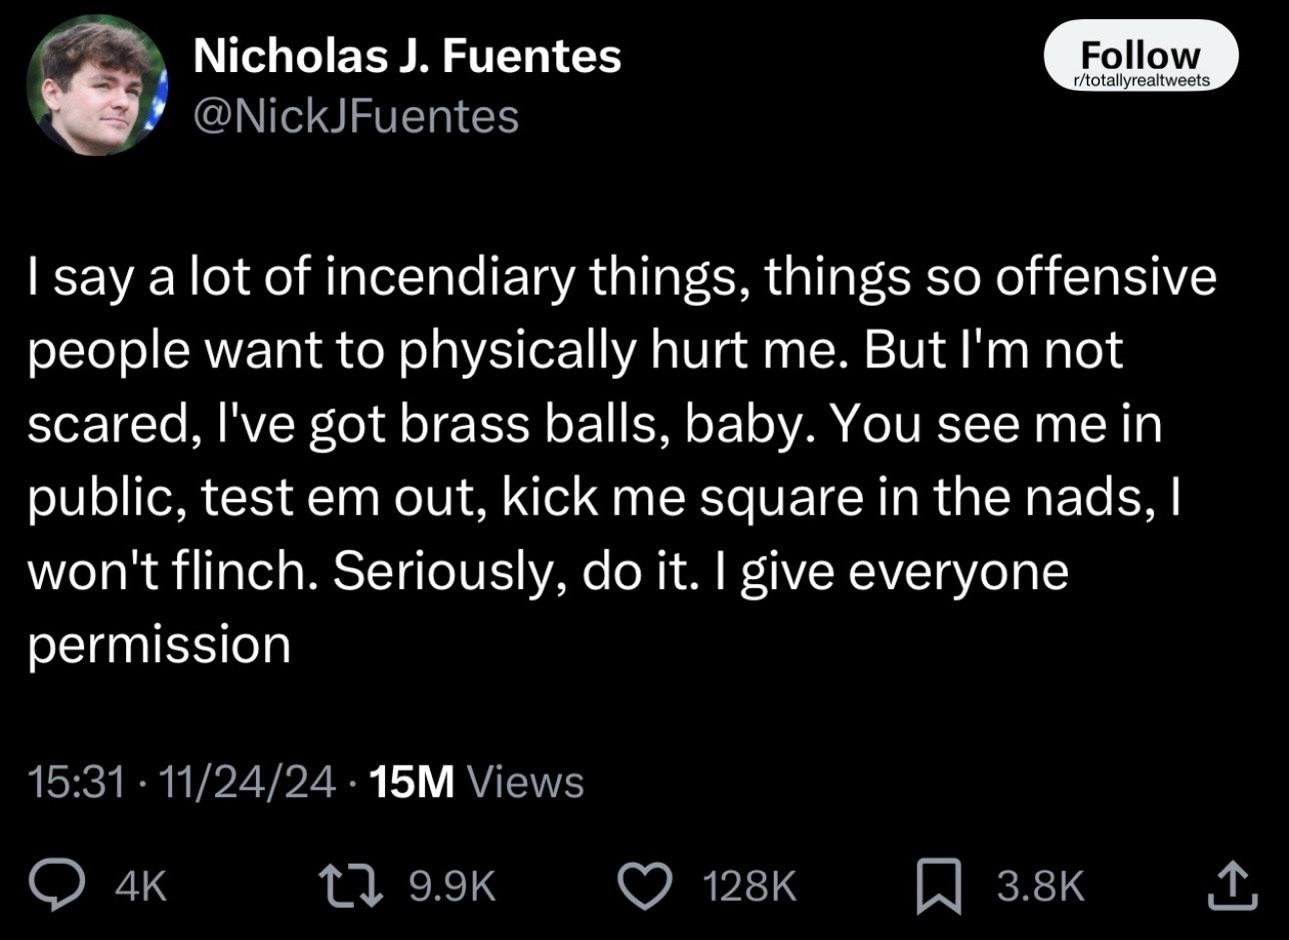Viewport: 1289px width, 940px height.
Task: Open the Nicholas J. Fuentes display name
Action: (x=406, y=56)
